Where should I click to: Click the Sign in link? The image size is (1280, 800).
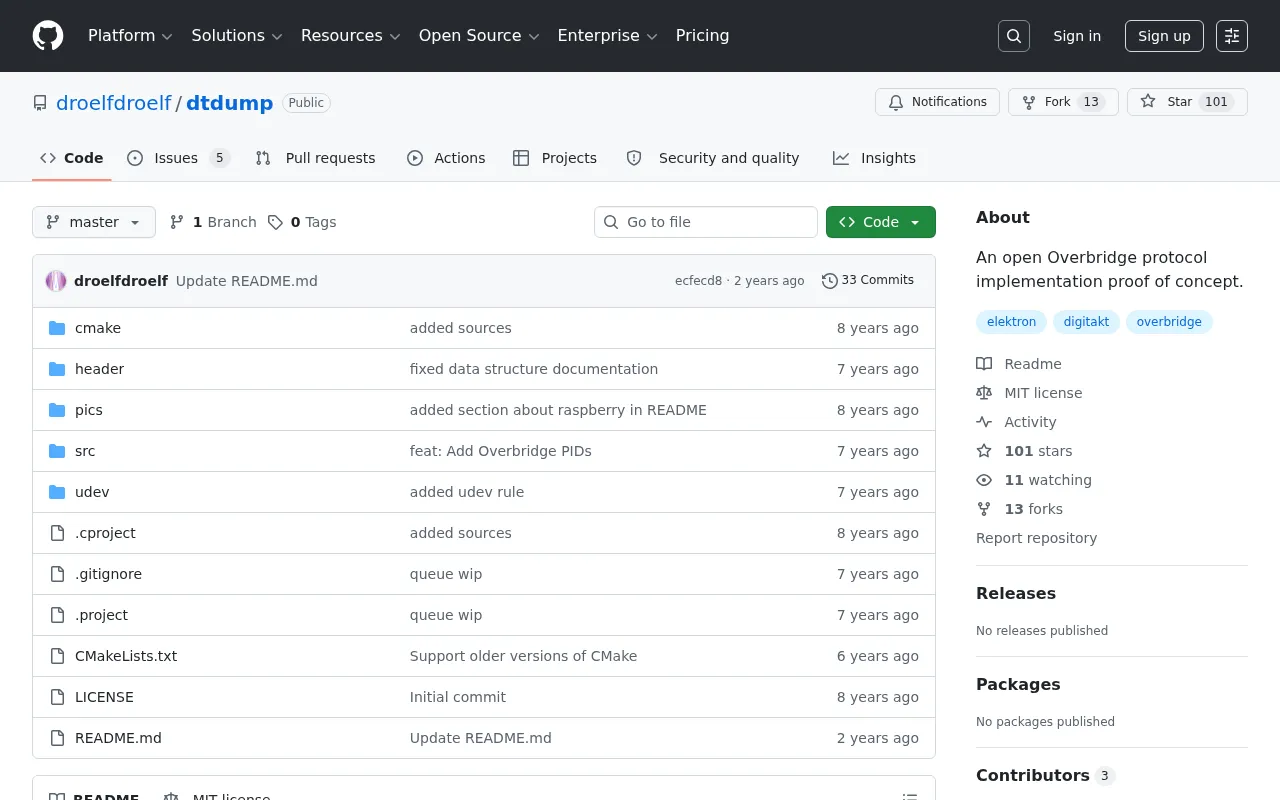click(1077, 36)
